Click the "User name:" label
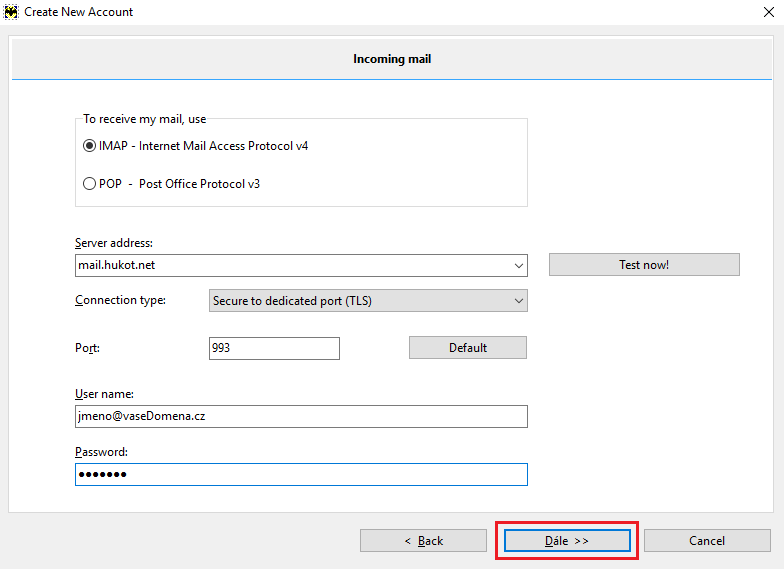This screenshot has width=784, height=569. (x=104, y=394)
